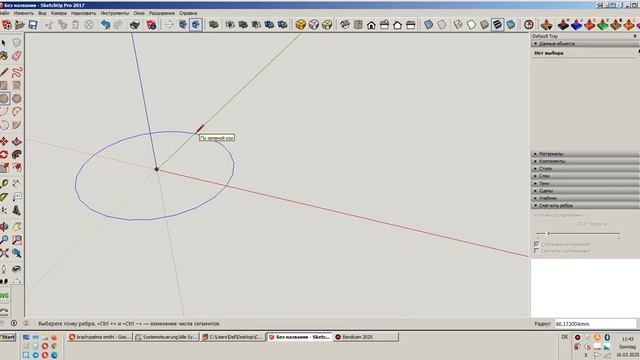Viewport: 640px width, 360px height.
Task: Select the Move tool
Action: click(x=4, y=142)
